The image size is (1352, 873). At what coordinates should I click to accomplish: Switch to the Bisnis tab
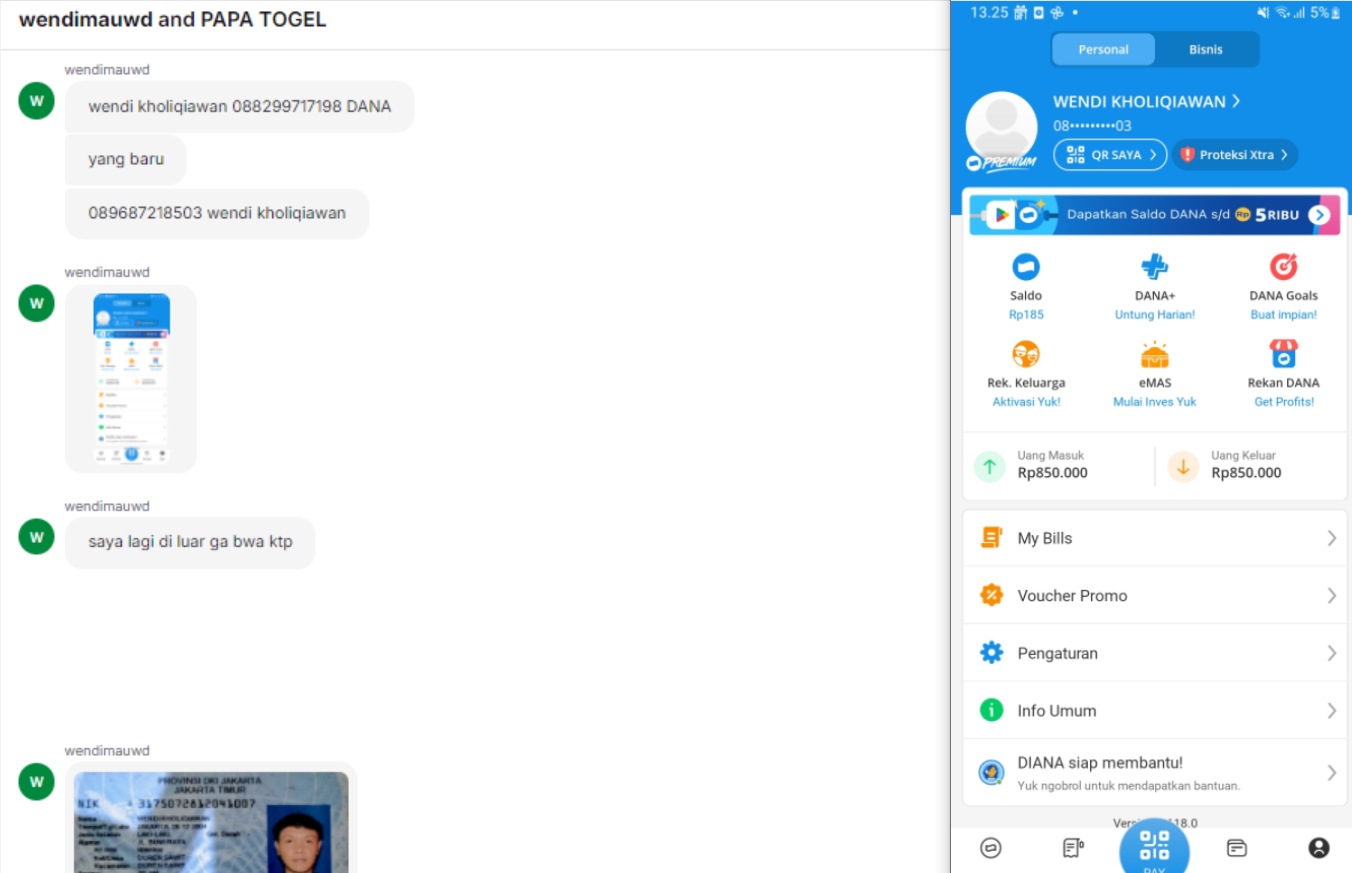(1206, 49)
